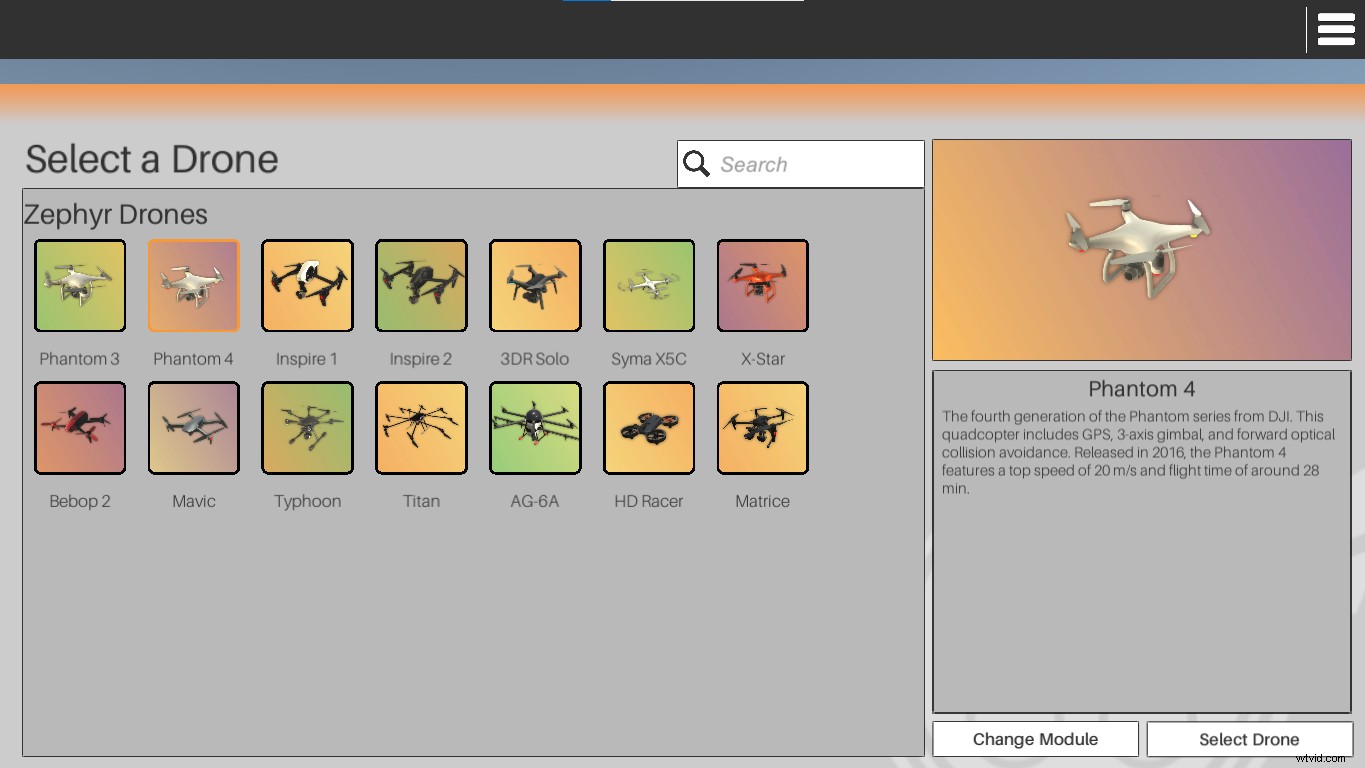The image size is (1365, 768).
Task: Select the Inspire 1 drone icon
Action: (307, 285)
